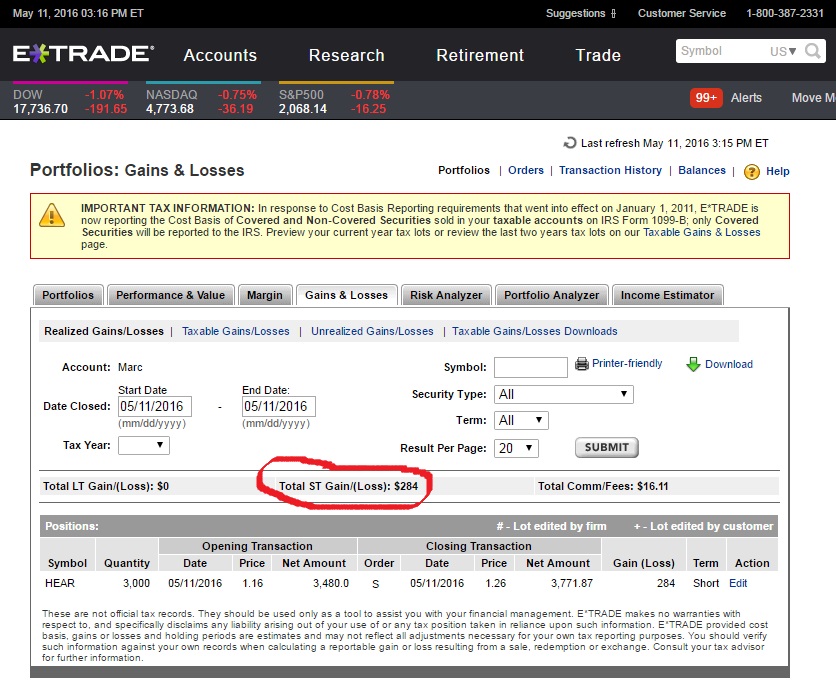Open the Result Per Page dropdown

(x=516, y=448)
